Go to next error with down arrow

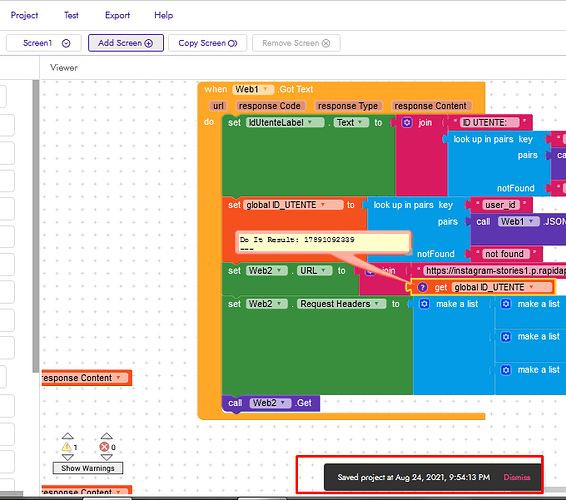[x=106, y=457]
